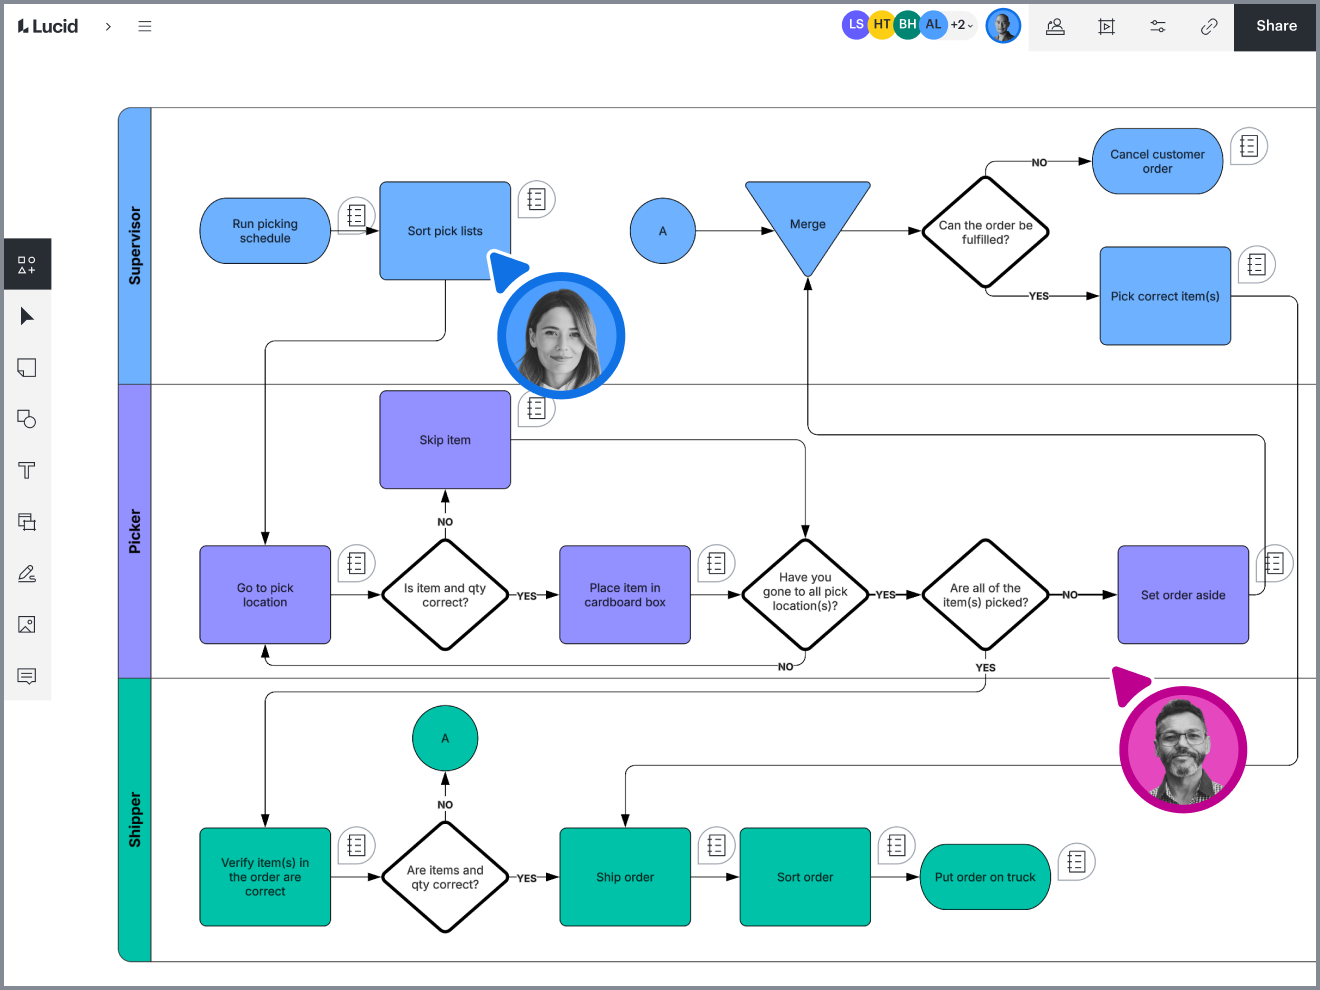Screen dimensions: 1320x990
Task: Open the note icon next to Skip item
Action: point(536,408)
